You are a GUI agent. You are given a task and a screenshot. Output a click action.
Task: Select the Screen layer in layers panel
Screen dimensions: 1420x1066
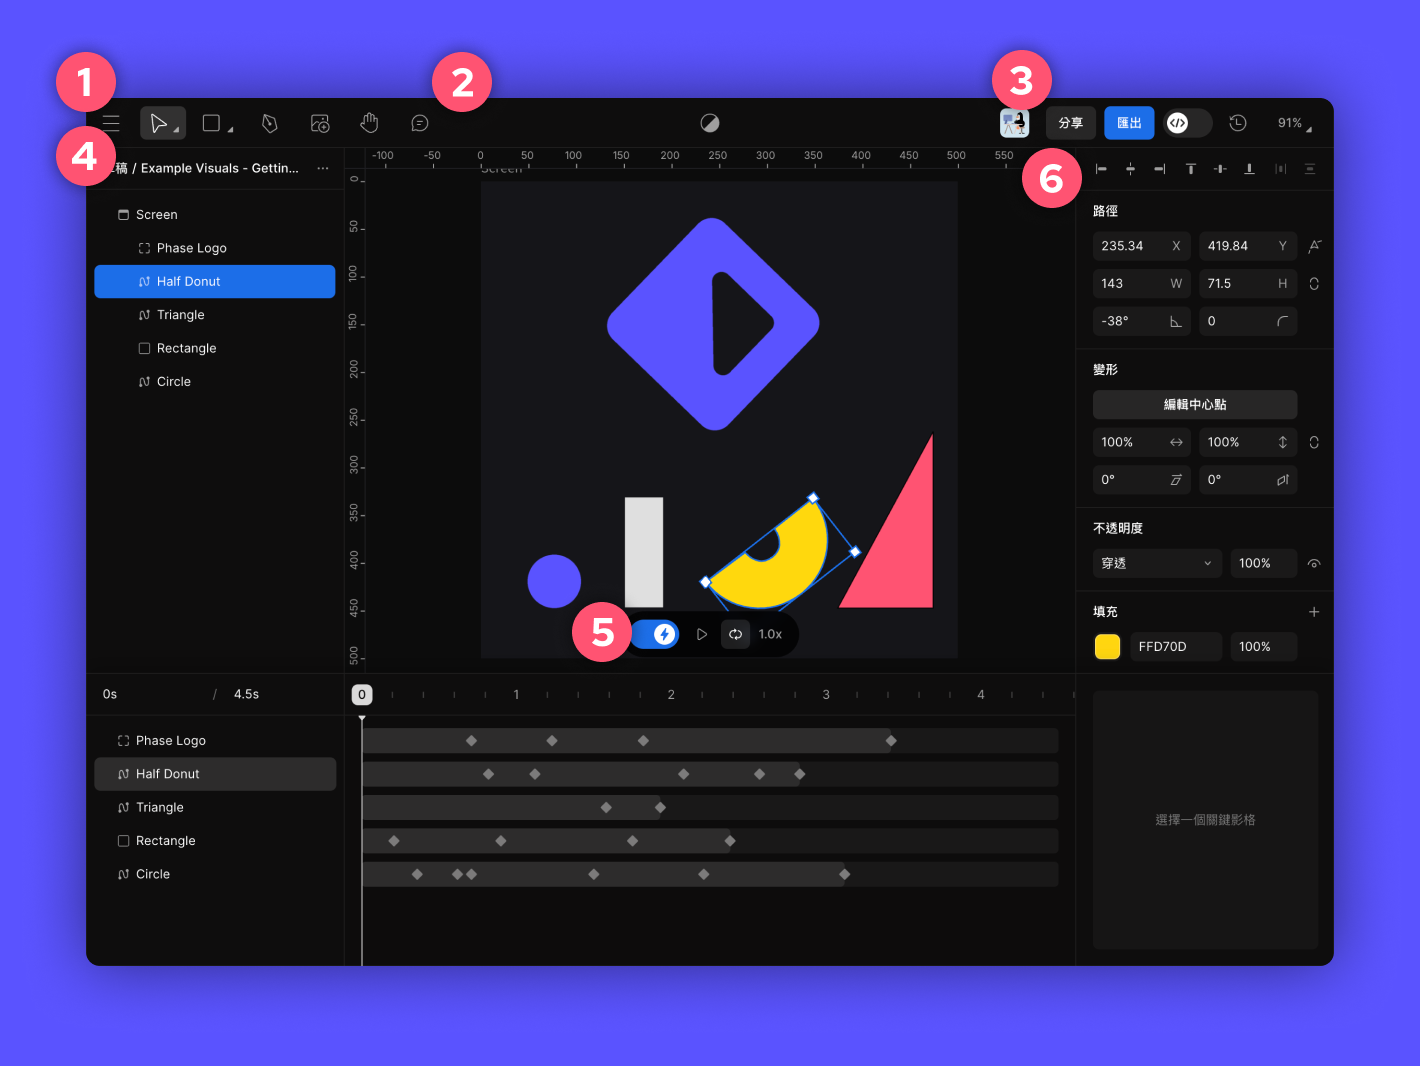[x=215, y=215]
